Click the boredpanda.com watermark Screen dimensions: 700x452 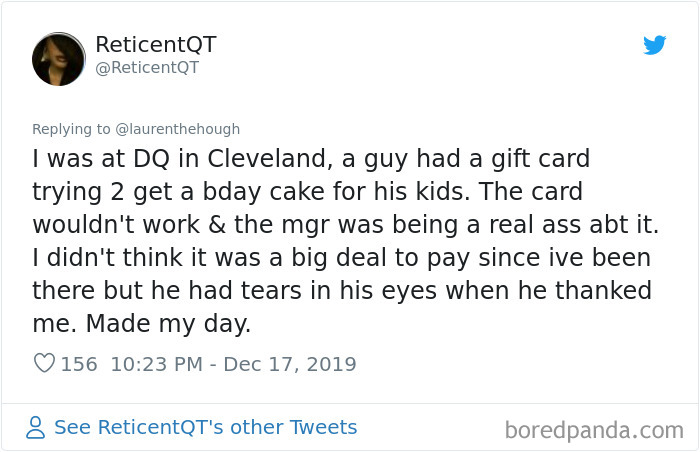pos(593,430)
